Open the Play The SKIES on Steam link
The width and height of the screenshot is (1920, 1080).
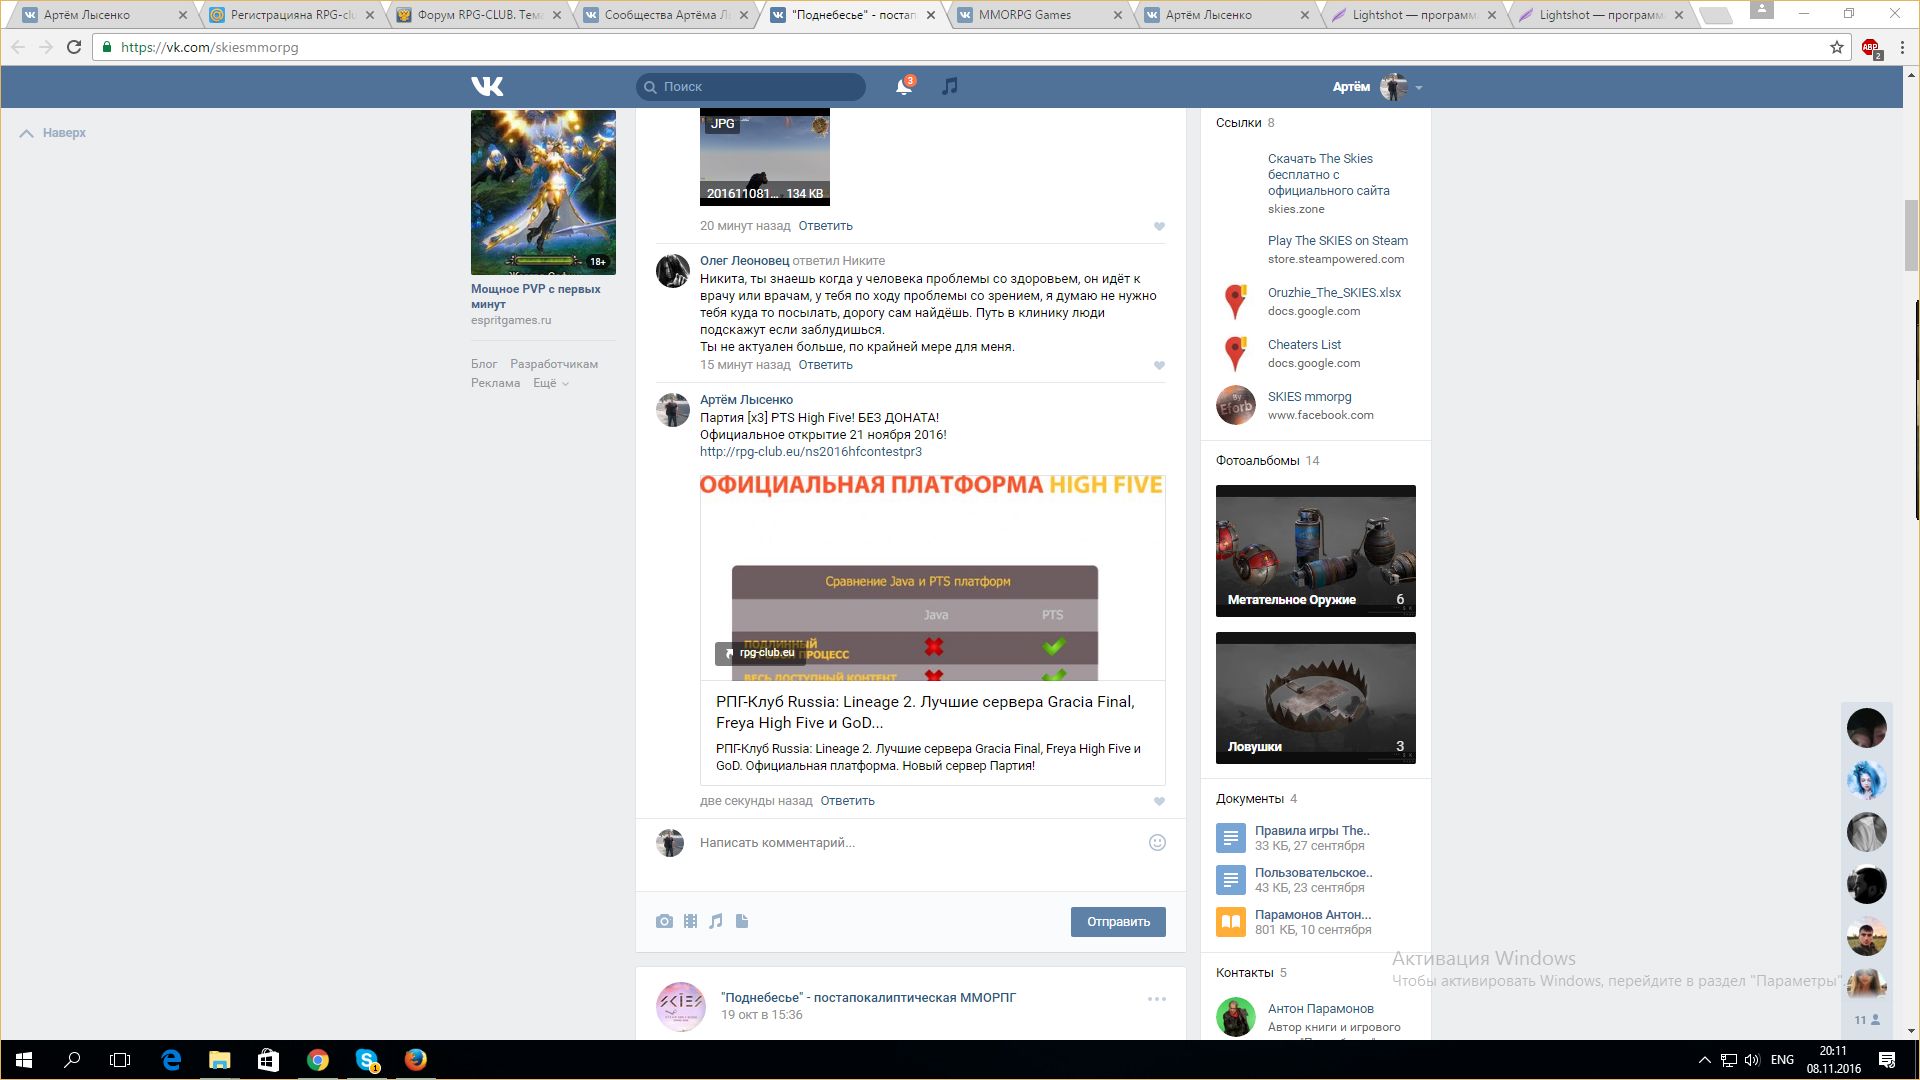1337,241
